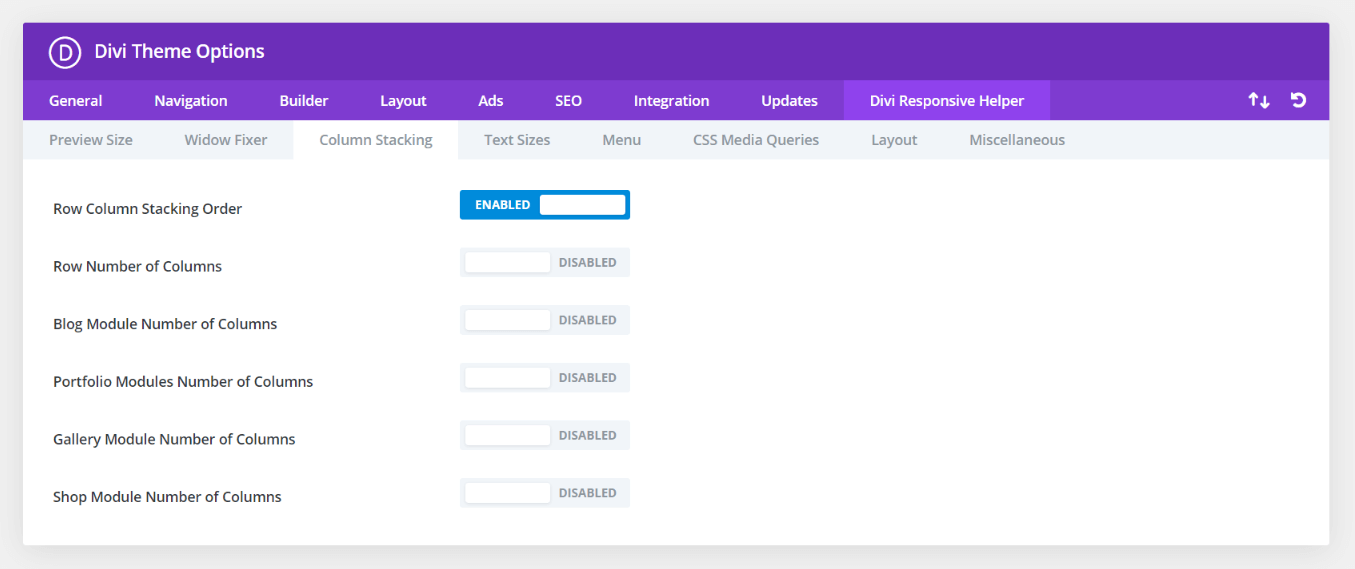Disable Row Column Stacking Order toggle
Image resolution: width=1355 pixels, height=569 pixels.
click(x=545, y=205)
